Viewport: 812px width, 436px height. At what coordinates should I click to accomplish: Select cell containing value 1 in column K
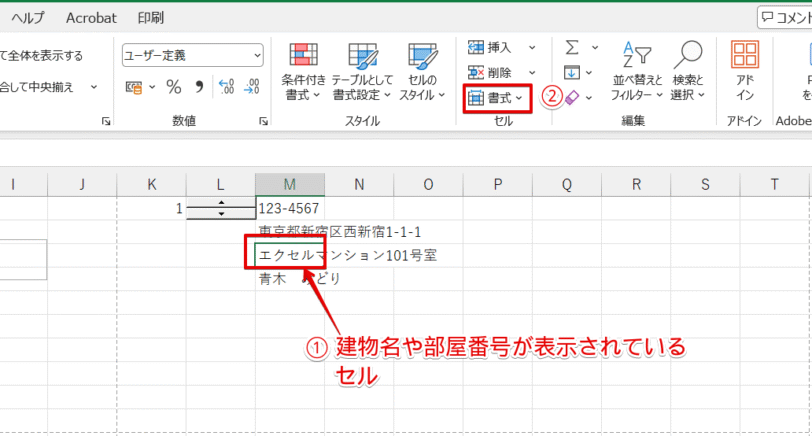[151, 208]
